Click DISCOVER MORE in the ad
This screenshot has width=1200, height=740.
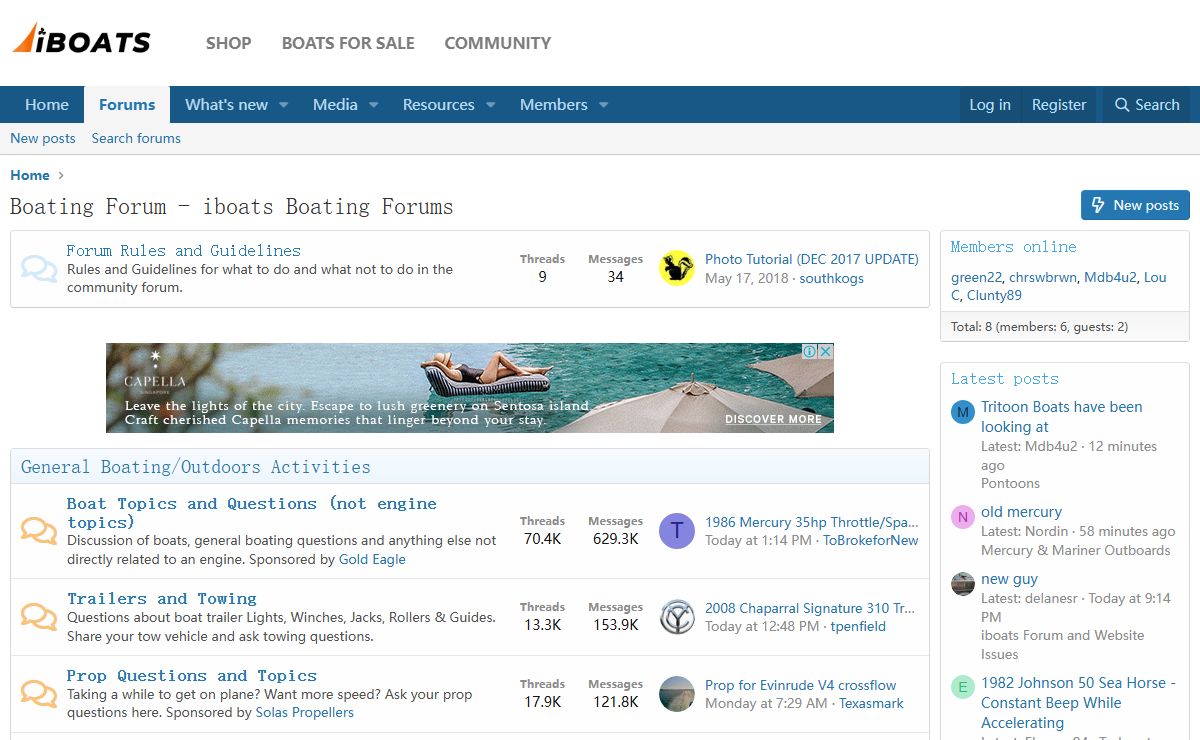pos(773,419)
